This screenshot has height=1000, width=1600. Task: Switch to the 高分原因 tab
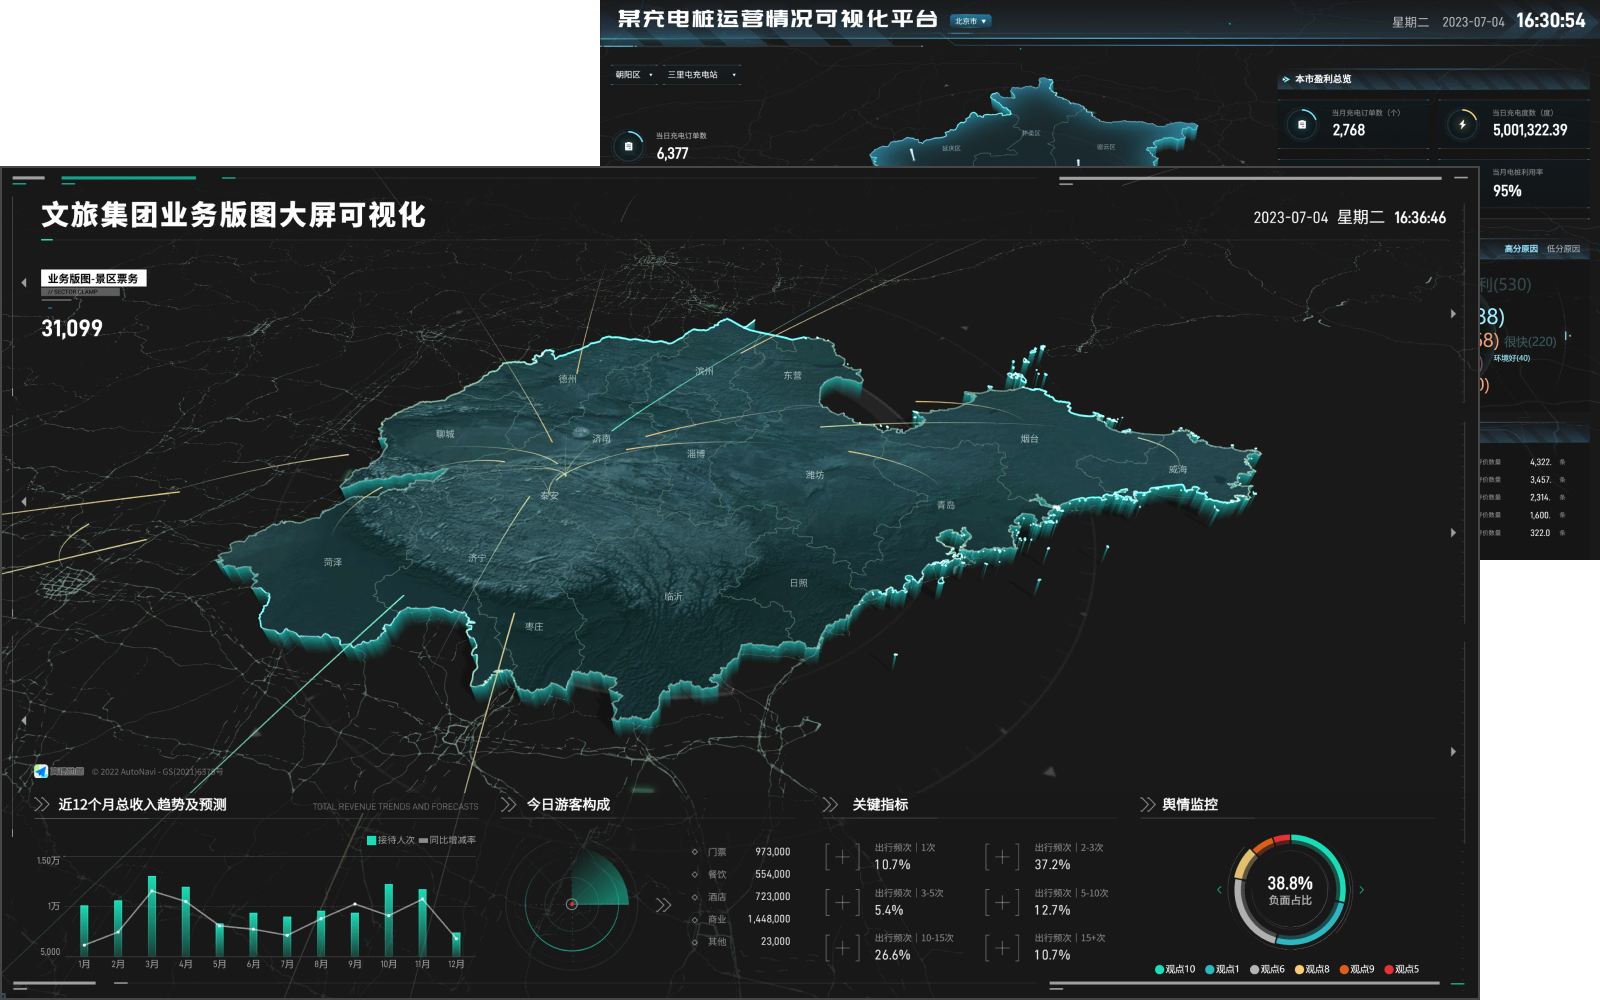click(1520, 249)
